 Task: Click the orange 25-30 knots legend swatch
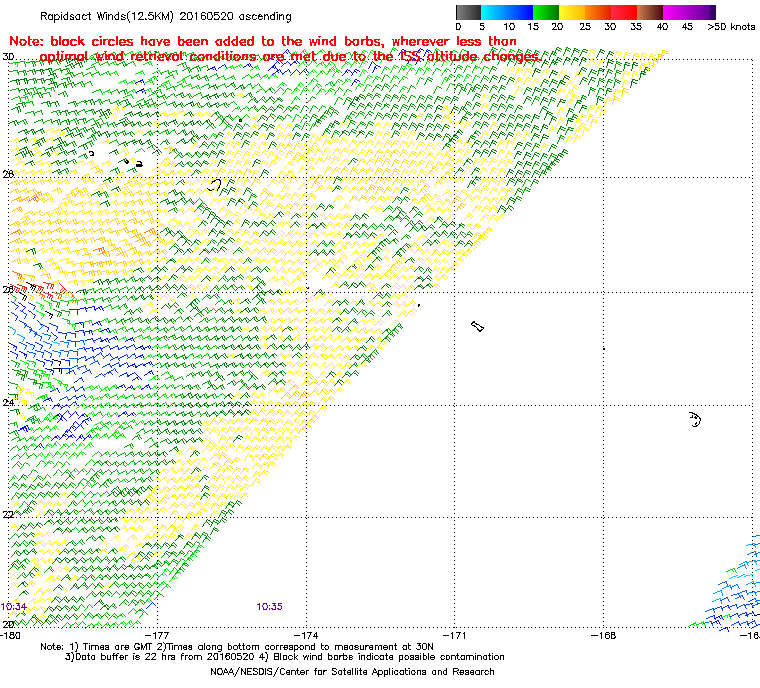[598, 12]
